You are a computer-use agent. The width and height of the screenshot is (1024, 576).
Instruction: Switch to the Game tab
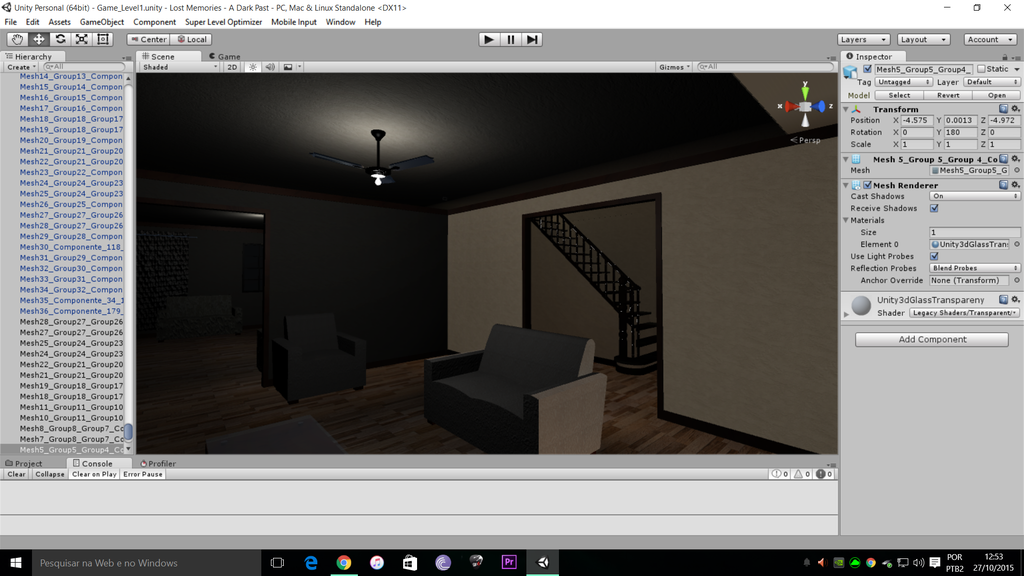(x=225, y=57)
